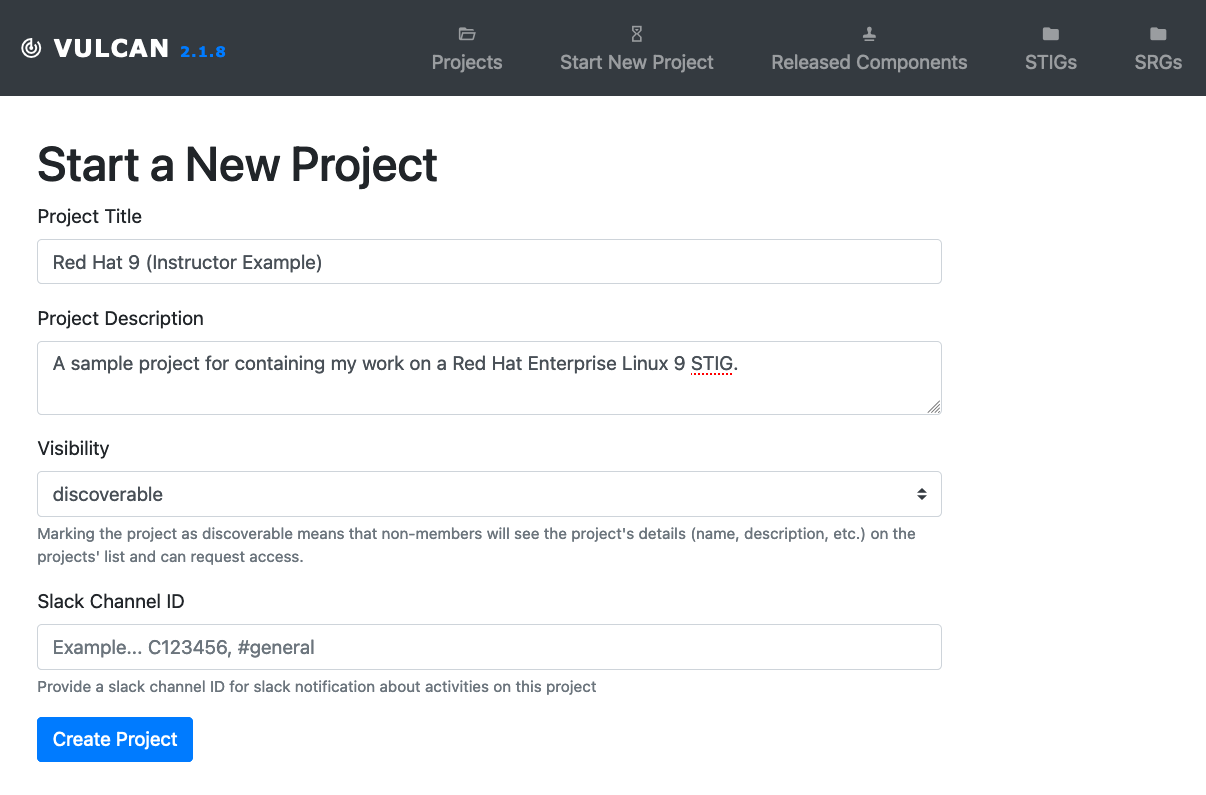
Task: Click the Project Description textarea
Action: [x=489, y=377]
